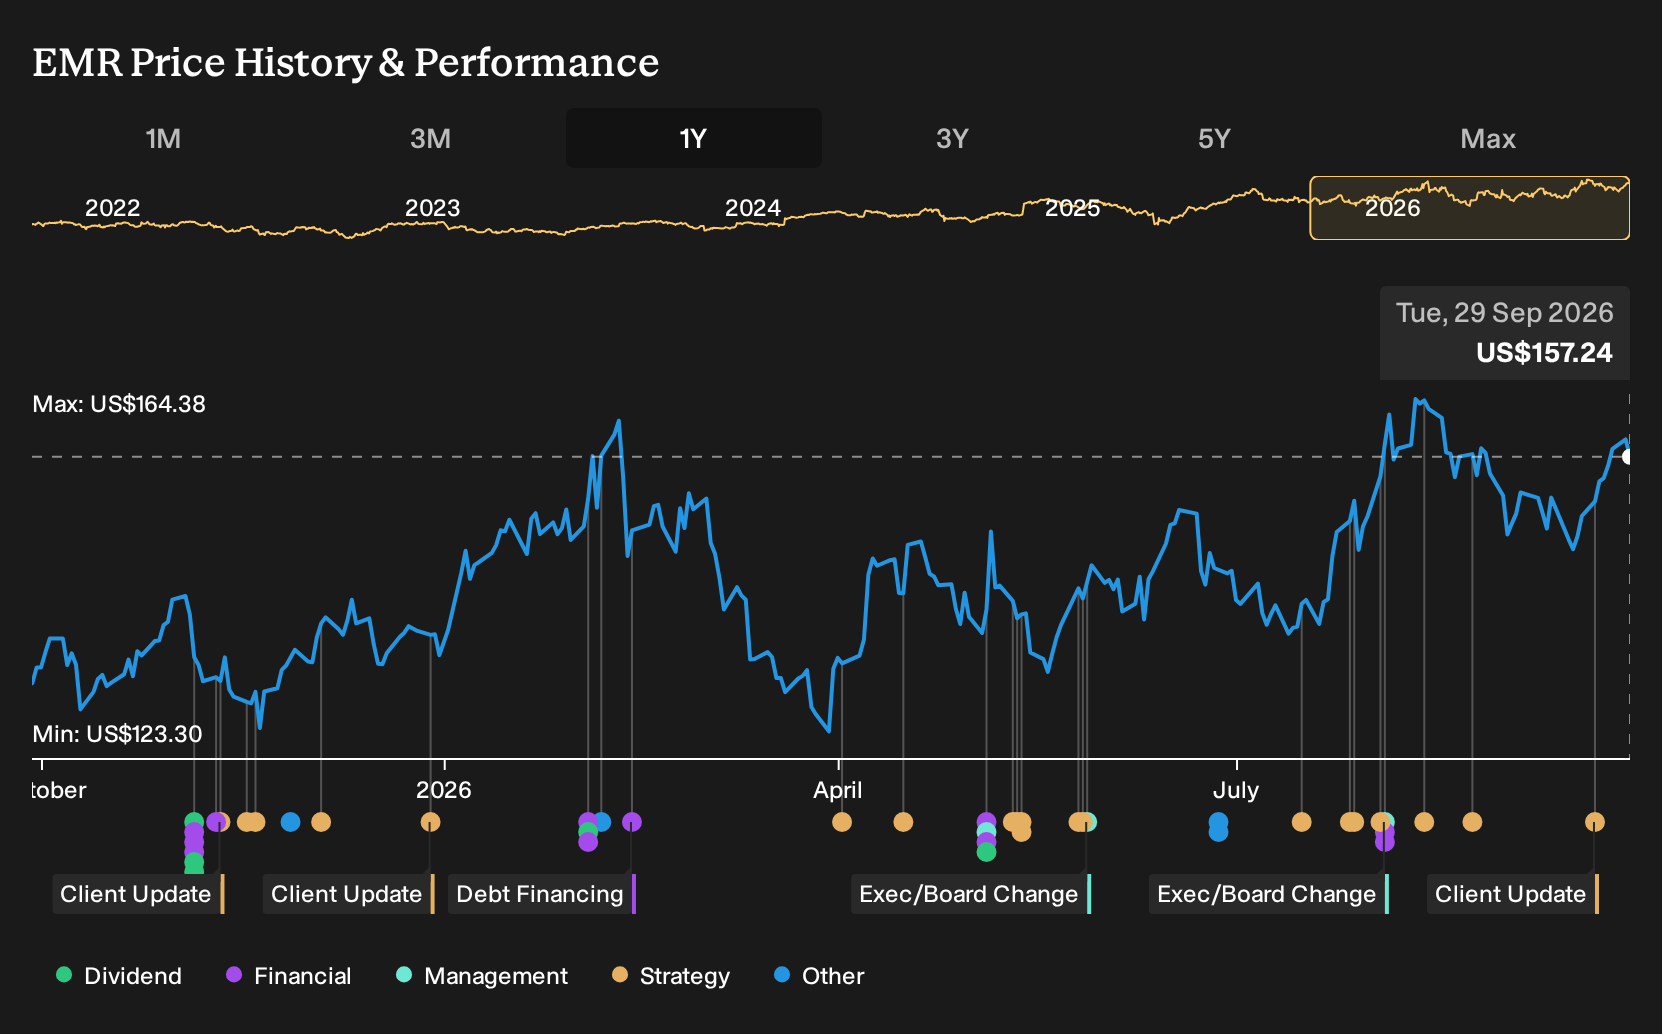
Task: Open the first Exec/Board Change label near April
Action: coord(970,894)
